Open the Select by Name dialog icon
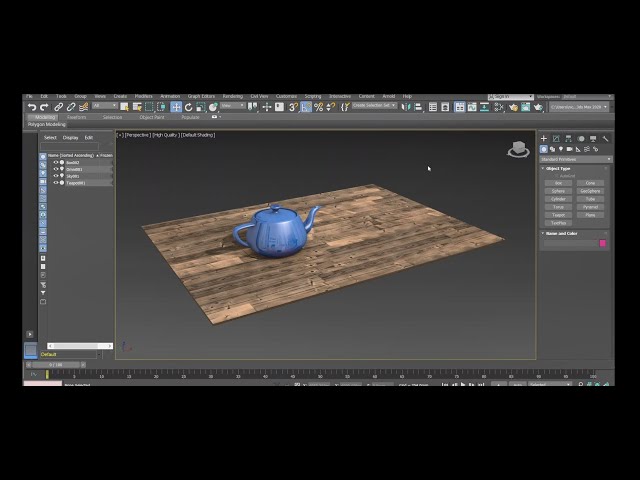This screenshot has width=640, height=480. pyautogui.click(x=137, y=107)
